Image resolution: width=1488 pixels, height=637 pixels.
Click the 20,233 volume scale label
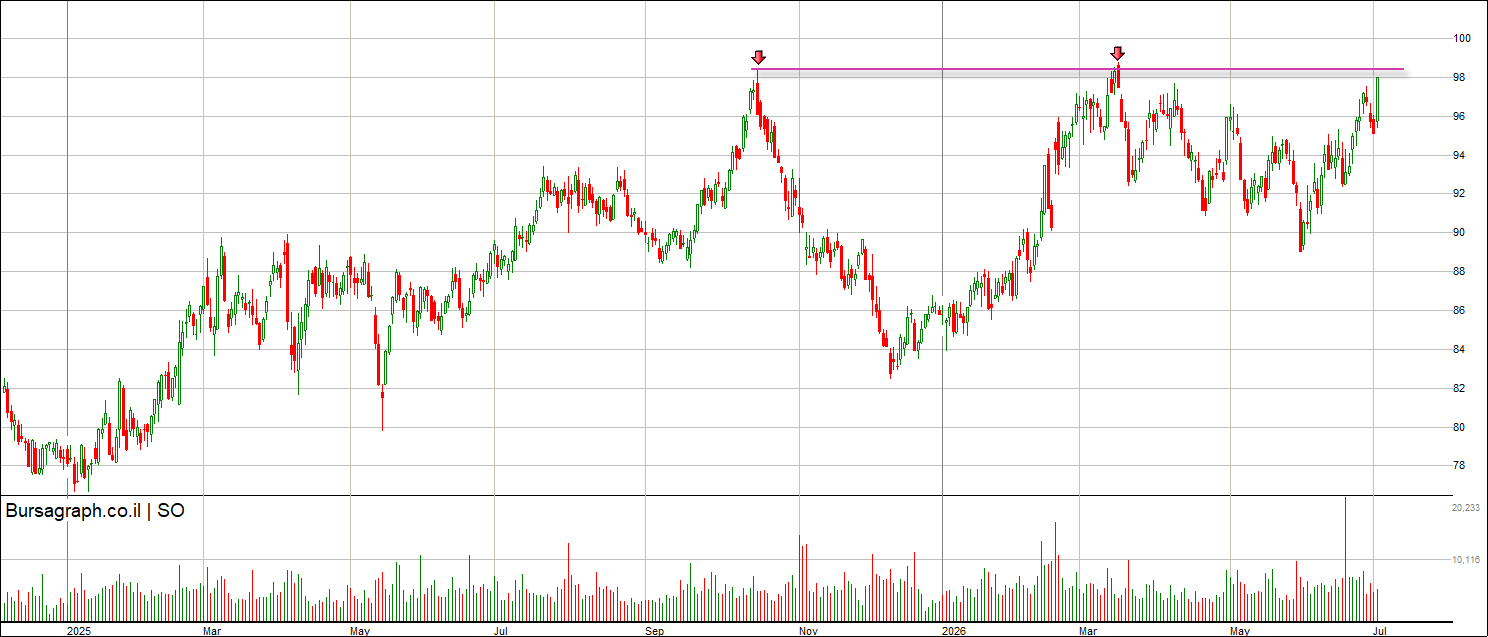coord(1465,508)
